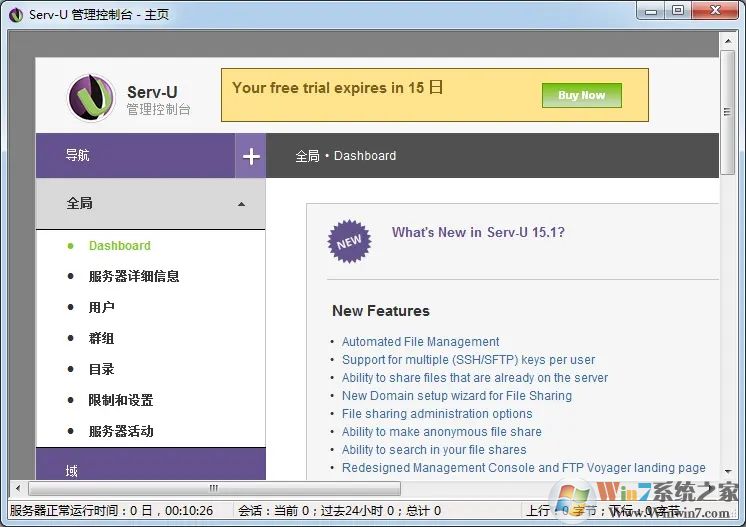Open Automated File Management link
The image size is (746, 527).
coord(421,342)
